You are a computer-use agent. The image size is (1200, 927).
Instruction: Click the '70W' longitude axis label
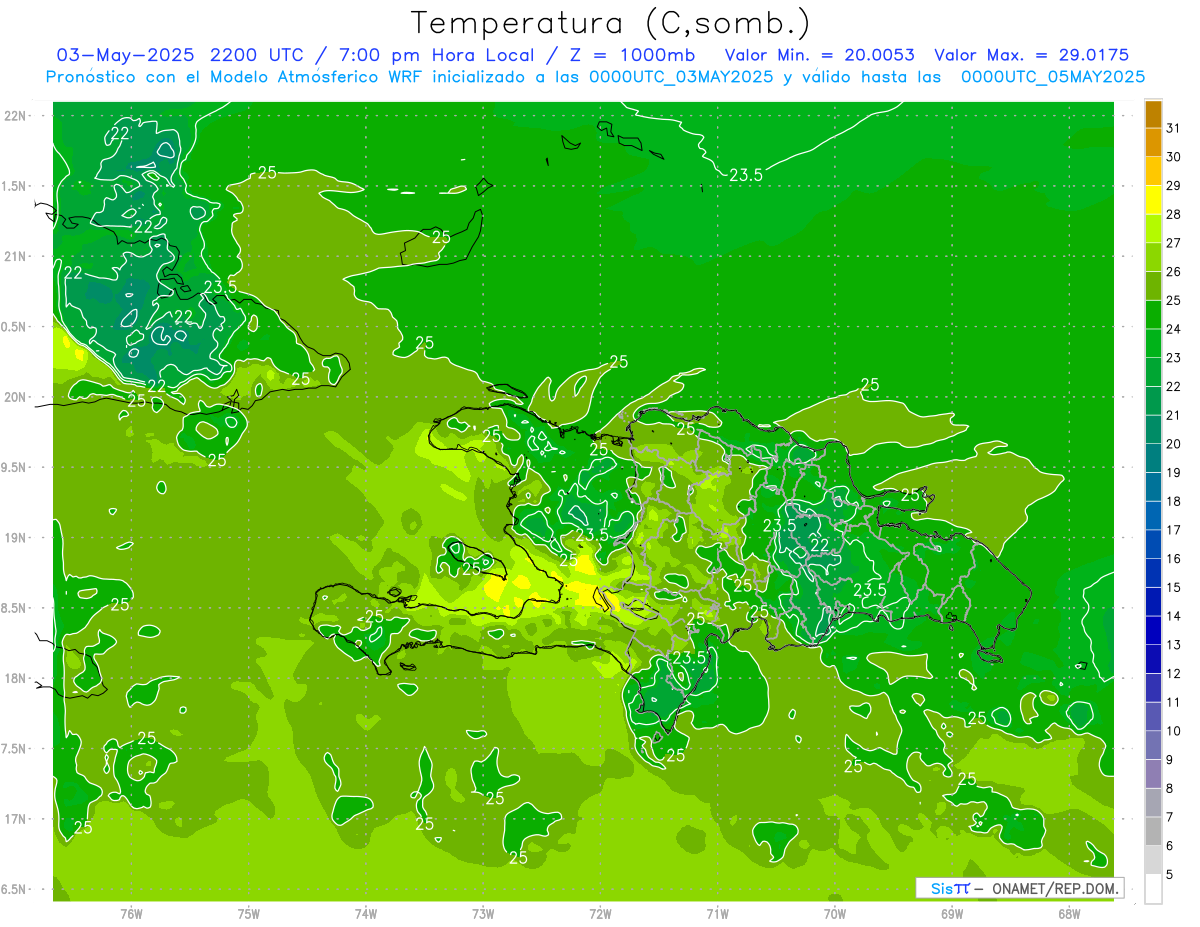tap(835, 913)
